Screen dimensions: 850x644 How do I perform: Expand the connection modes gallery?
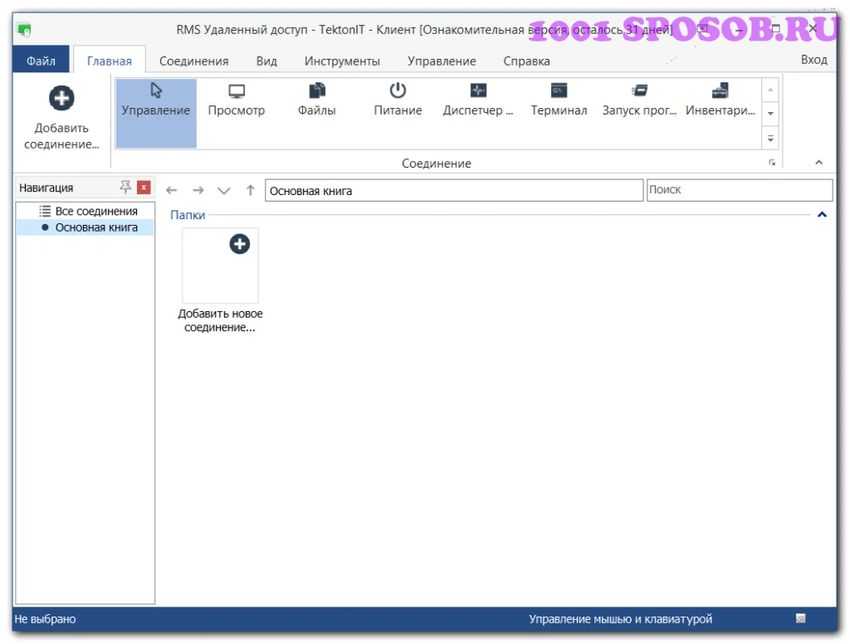[771, 138]
